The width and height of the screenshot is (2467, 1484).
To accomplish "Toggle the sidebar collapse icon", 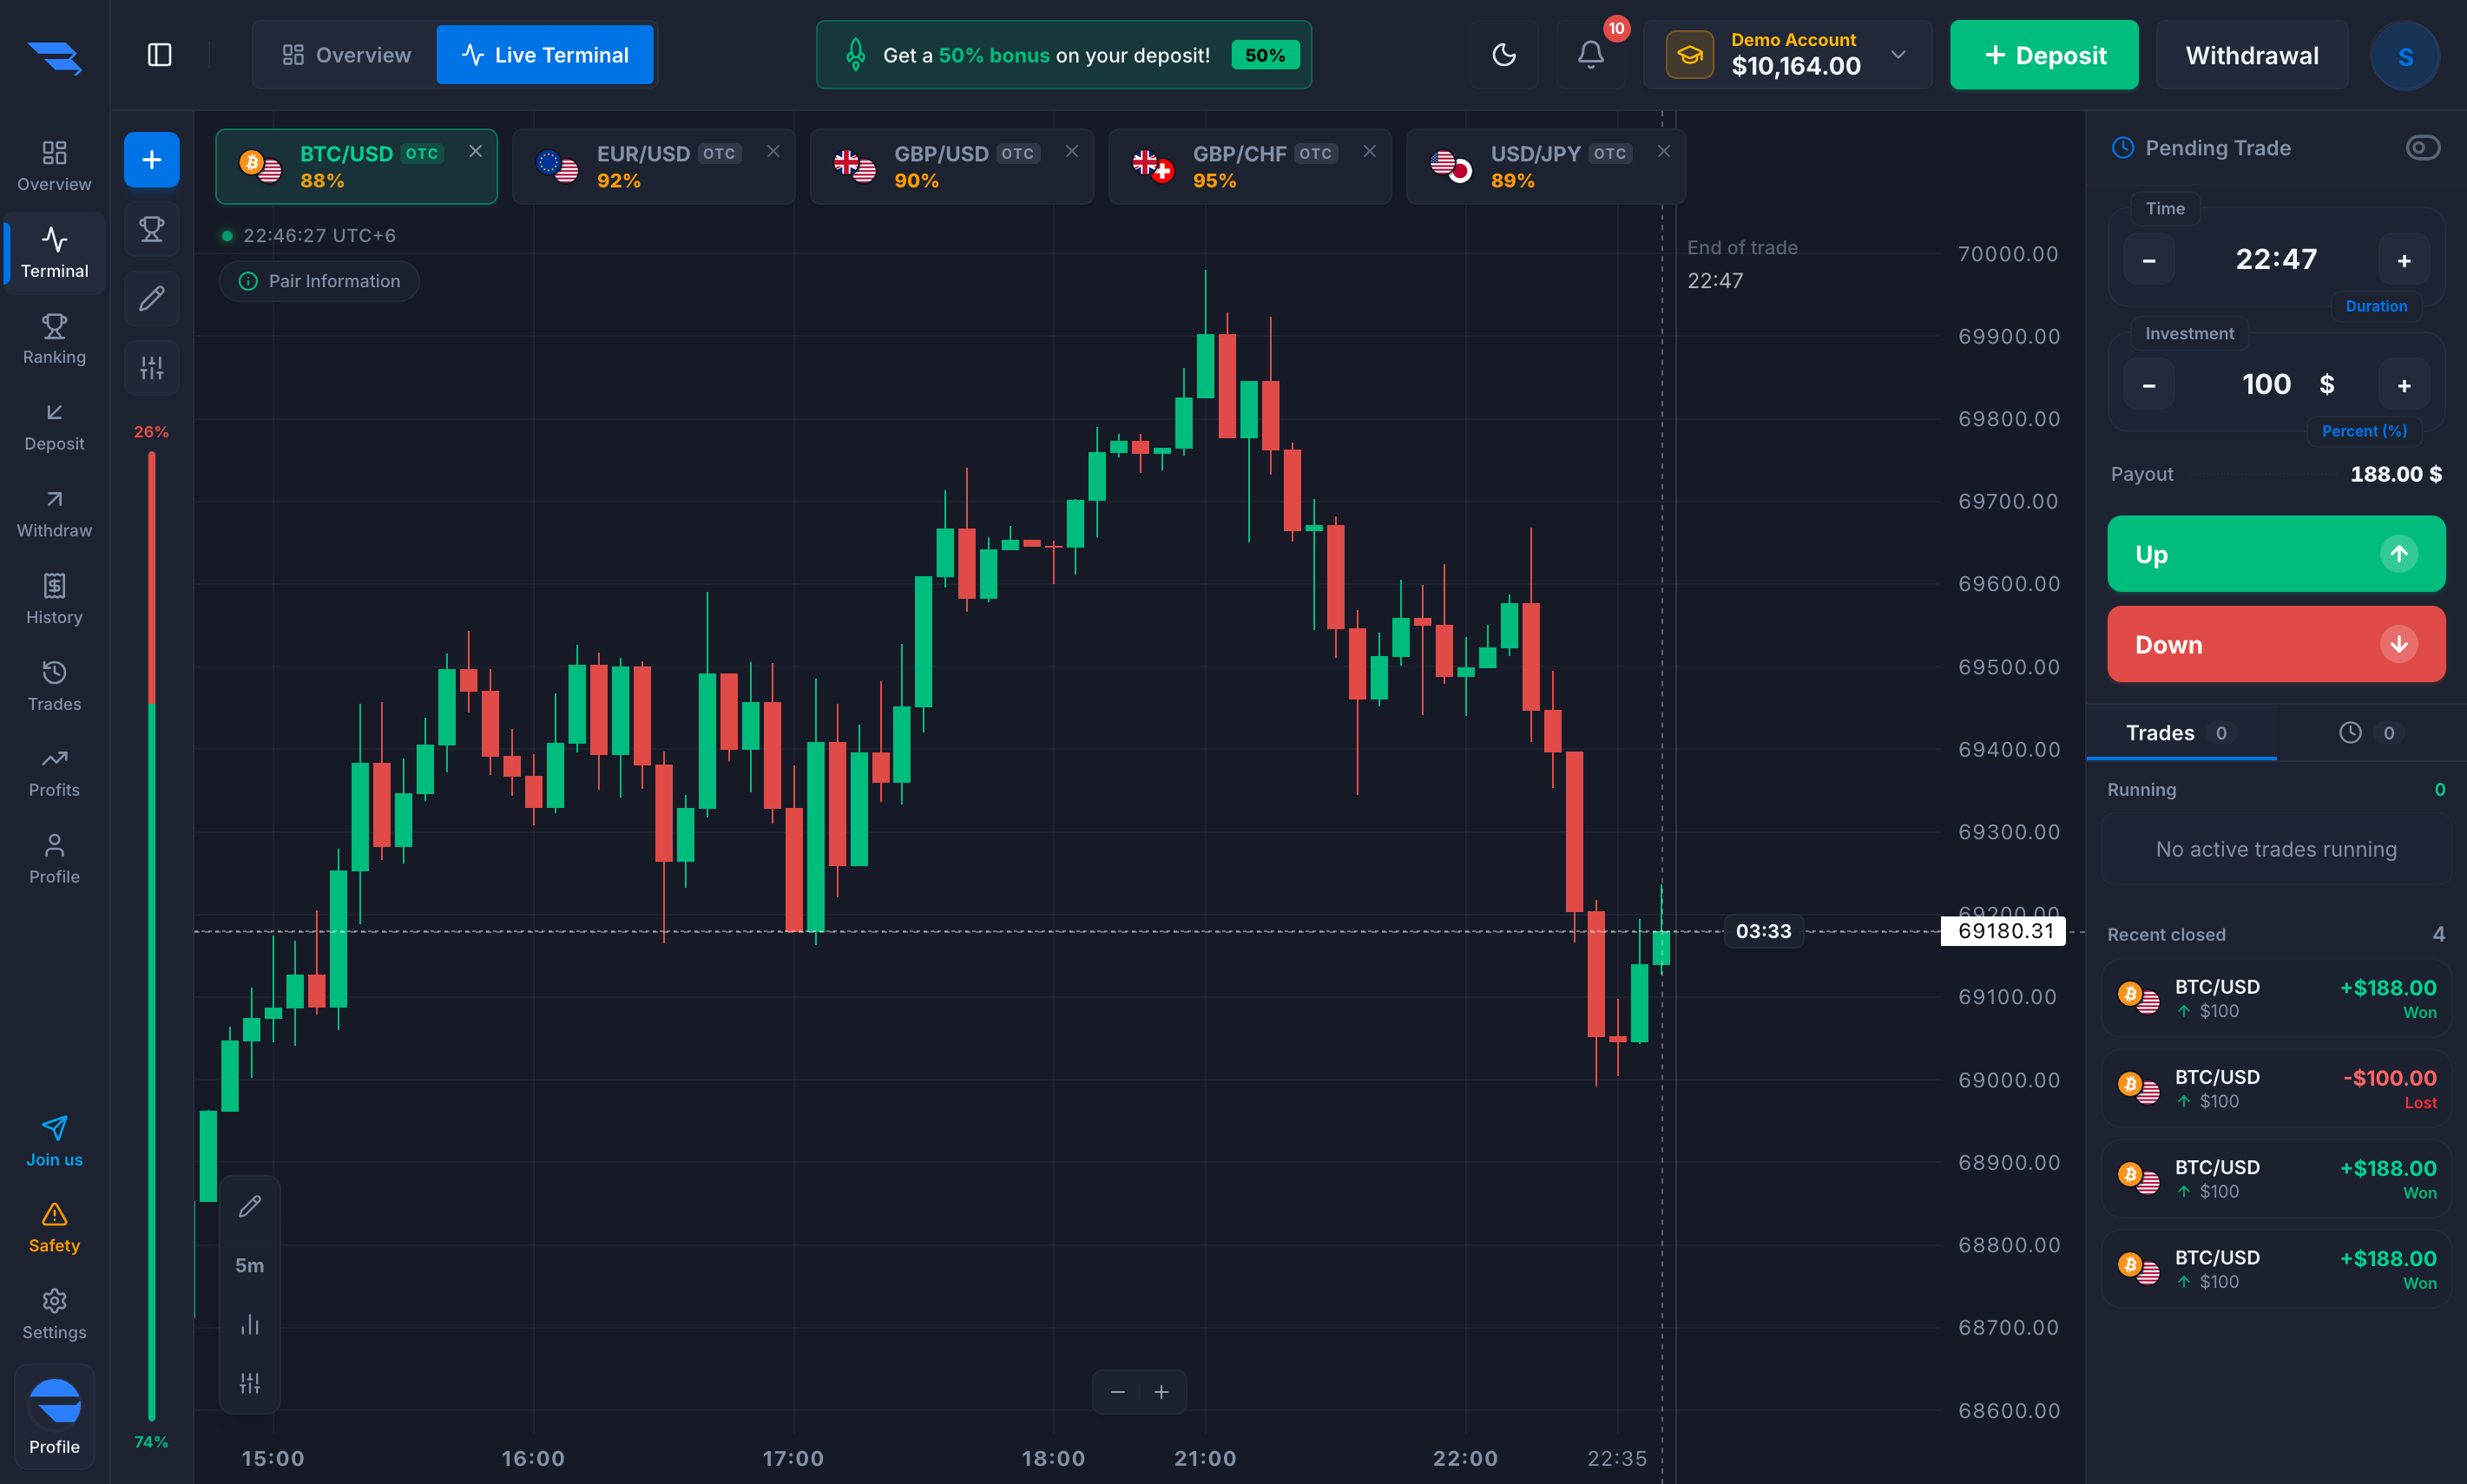I will [159, 55].
